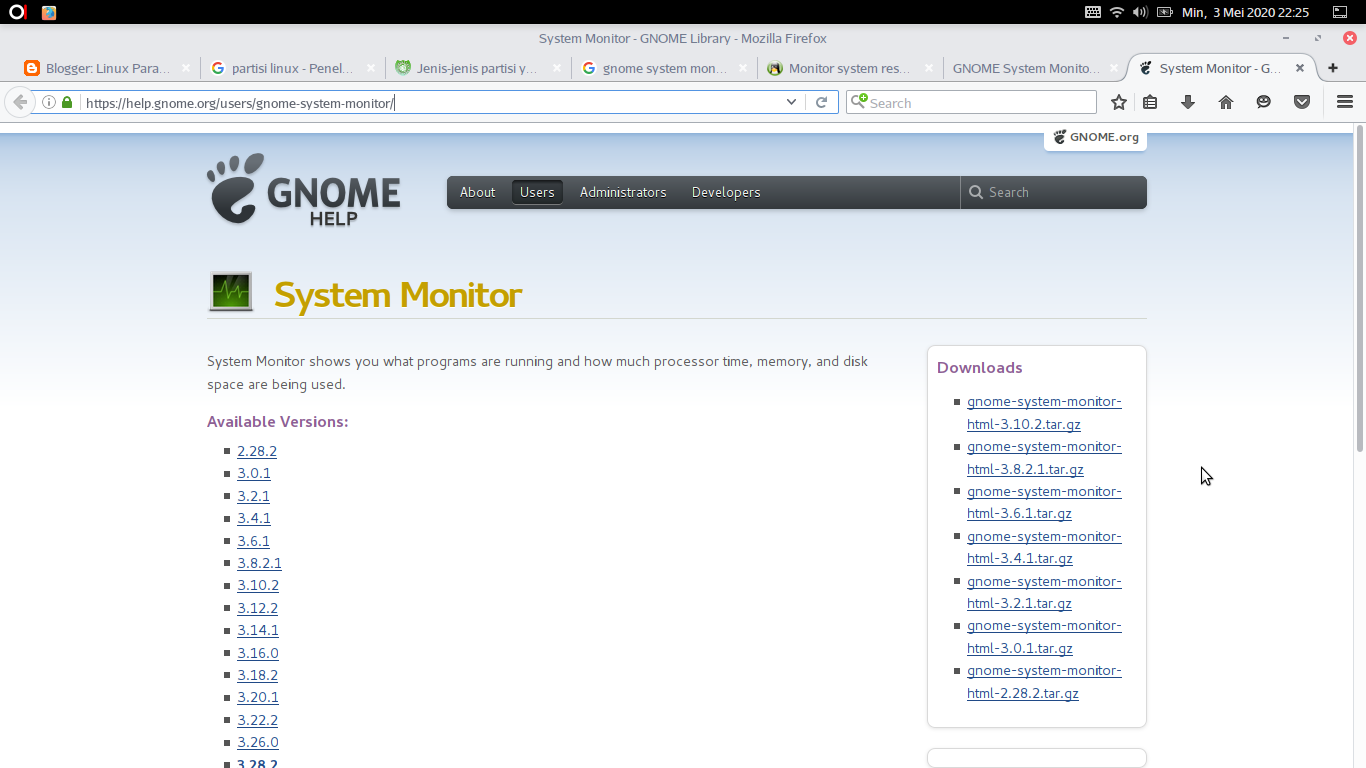Open the smiley feedback icon in toolbar
This screenshot has height=768, width=1366.
tap(1263, 102)
